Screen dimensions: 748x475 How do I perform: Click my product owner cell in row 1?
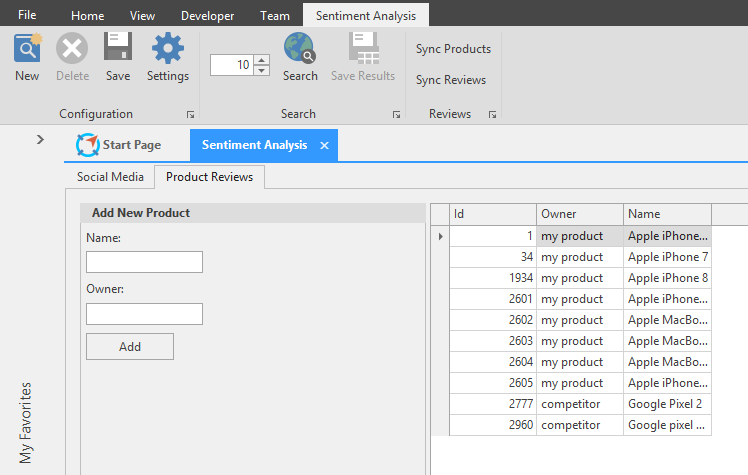tap(580, 236)
